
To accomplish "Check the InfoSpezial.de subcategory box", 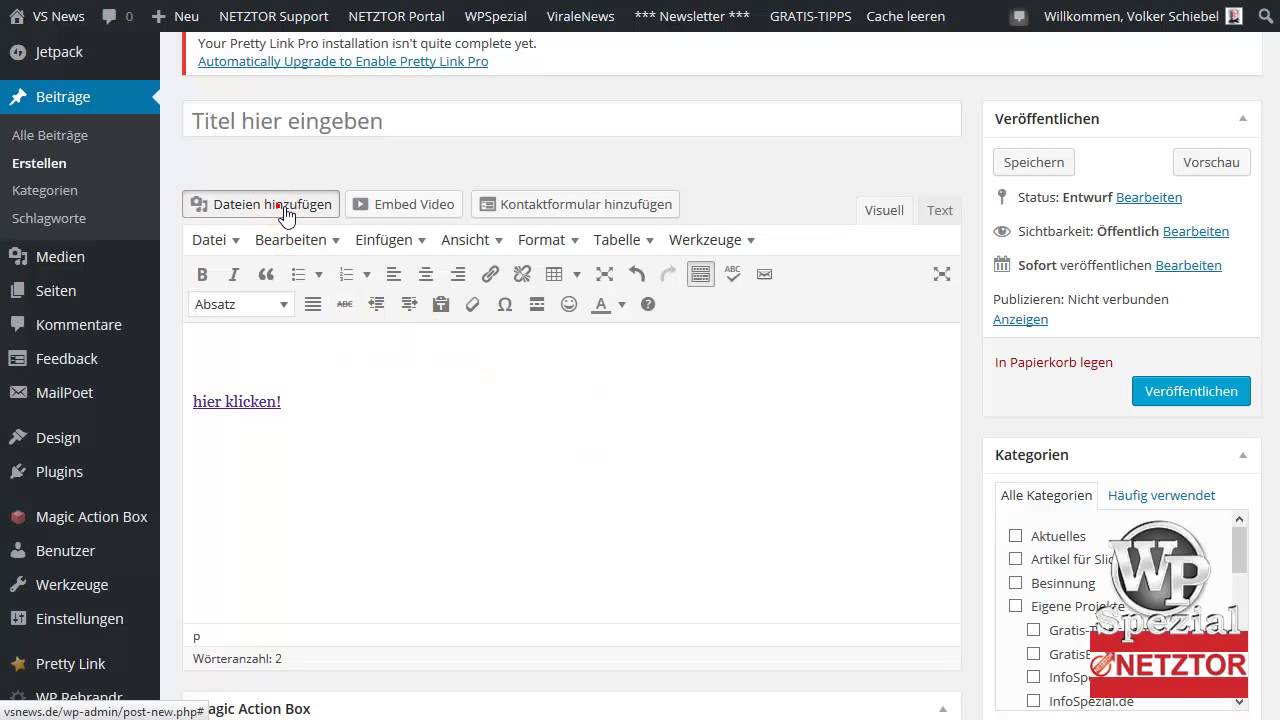I will tap(1034, 701).
